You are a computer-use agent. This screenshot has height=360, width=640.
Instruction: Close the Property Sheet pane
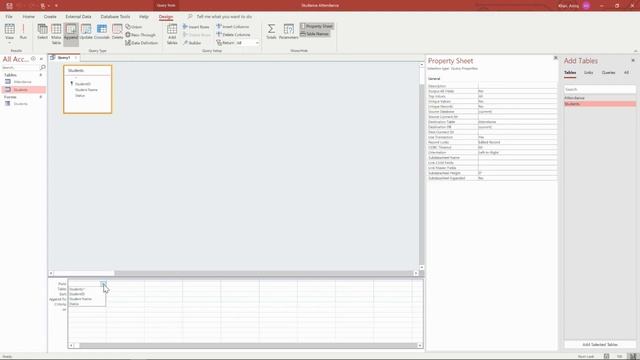coord(555,58)
